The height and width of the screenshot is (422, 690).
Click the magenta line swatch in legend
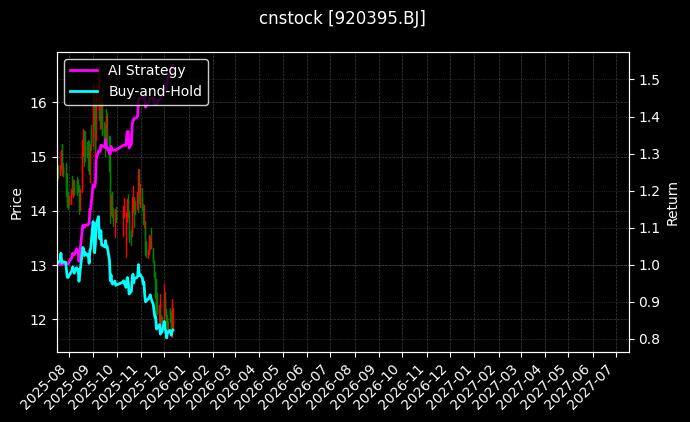click(83, 70)
